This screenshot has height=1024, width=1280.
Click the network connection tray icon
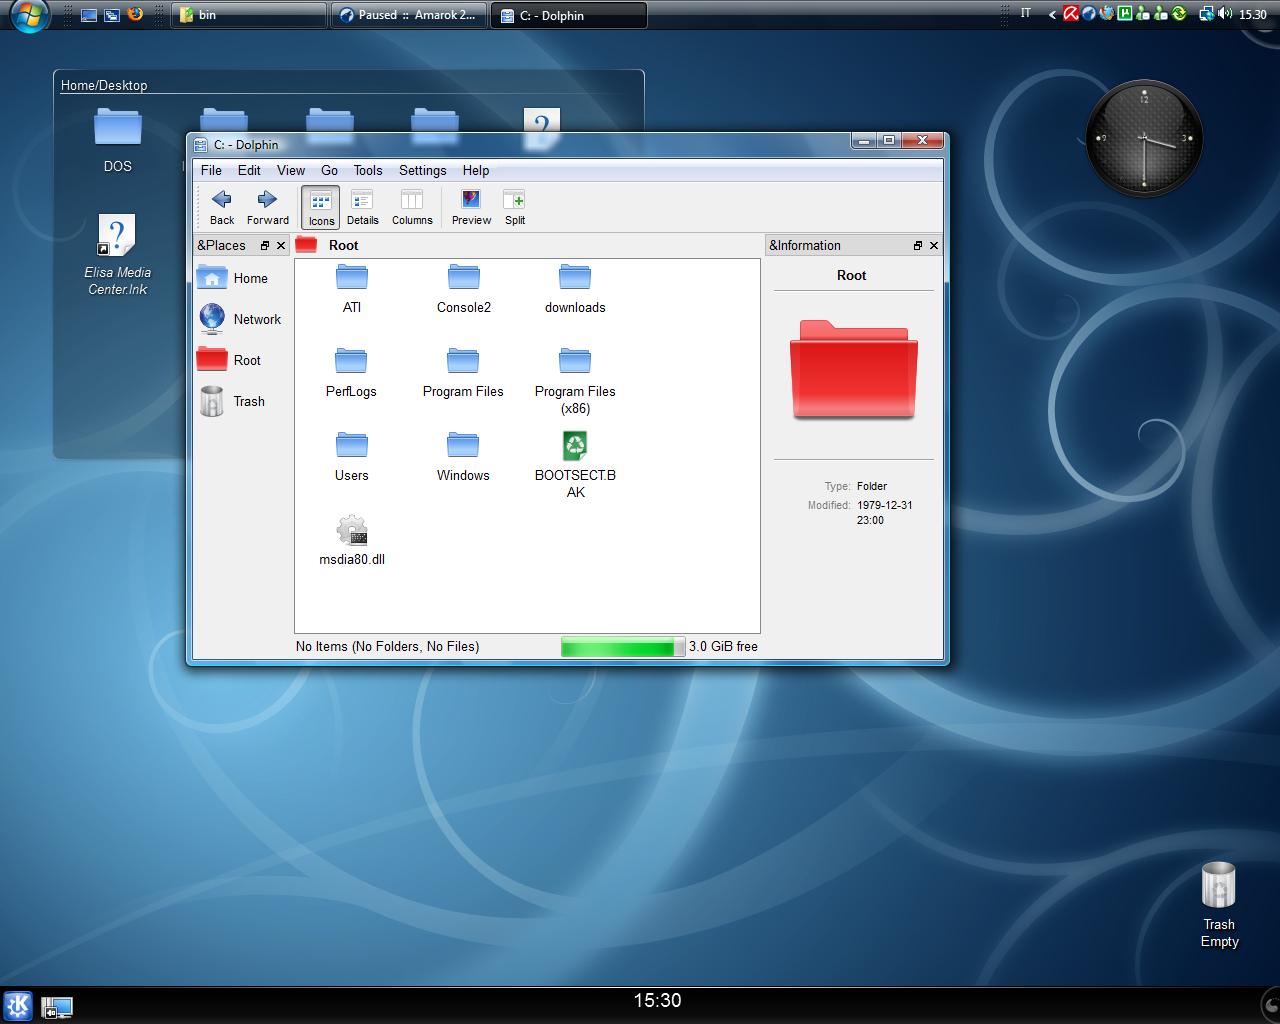coord(1206,14)
